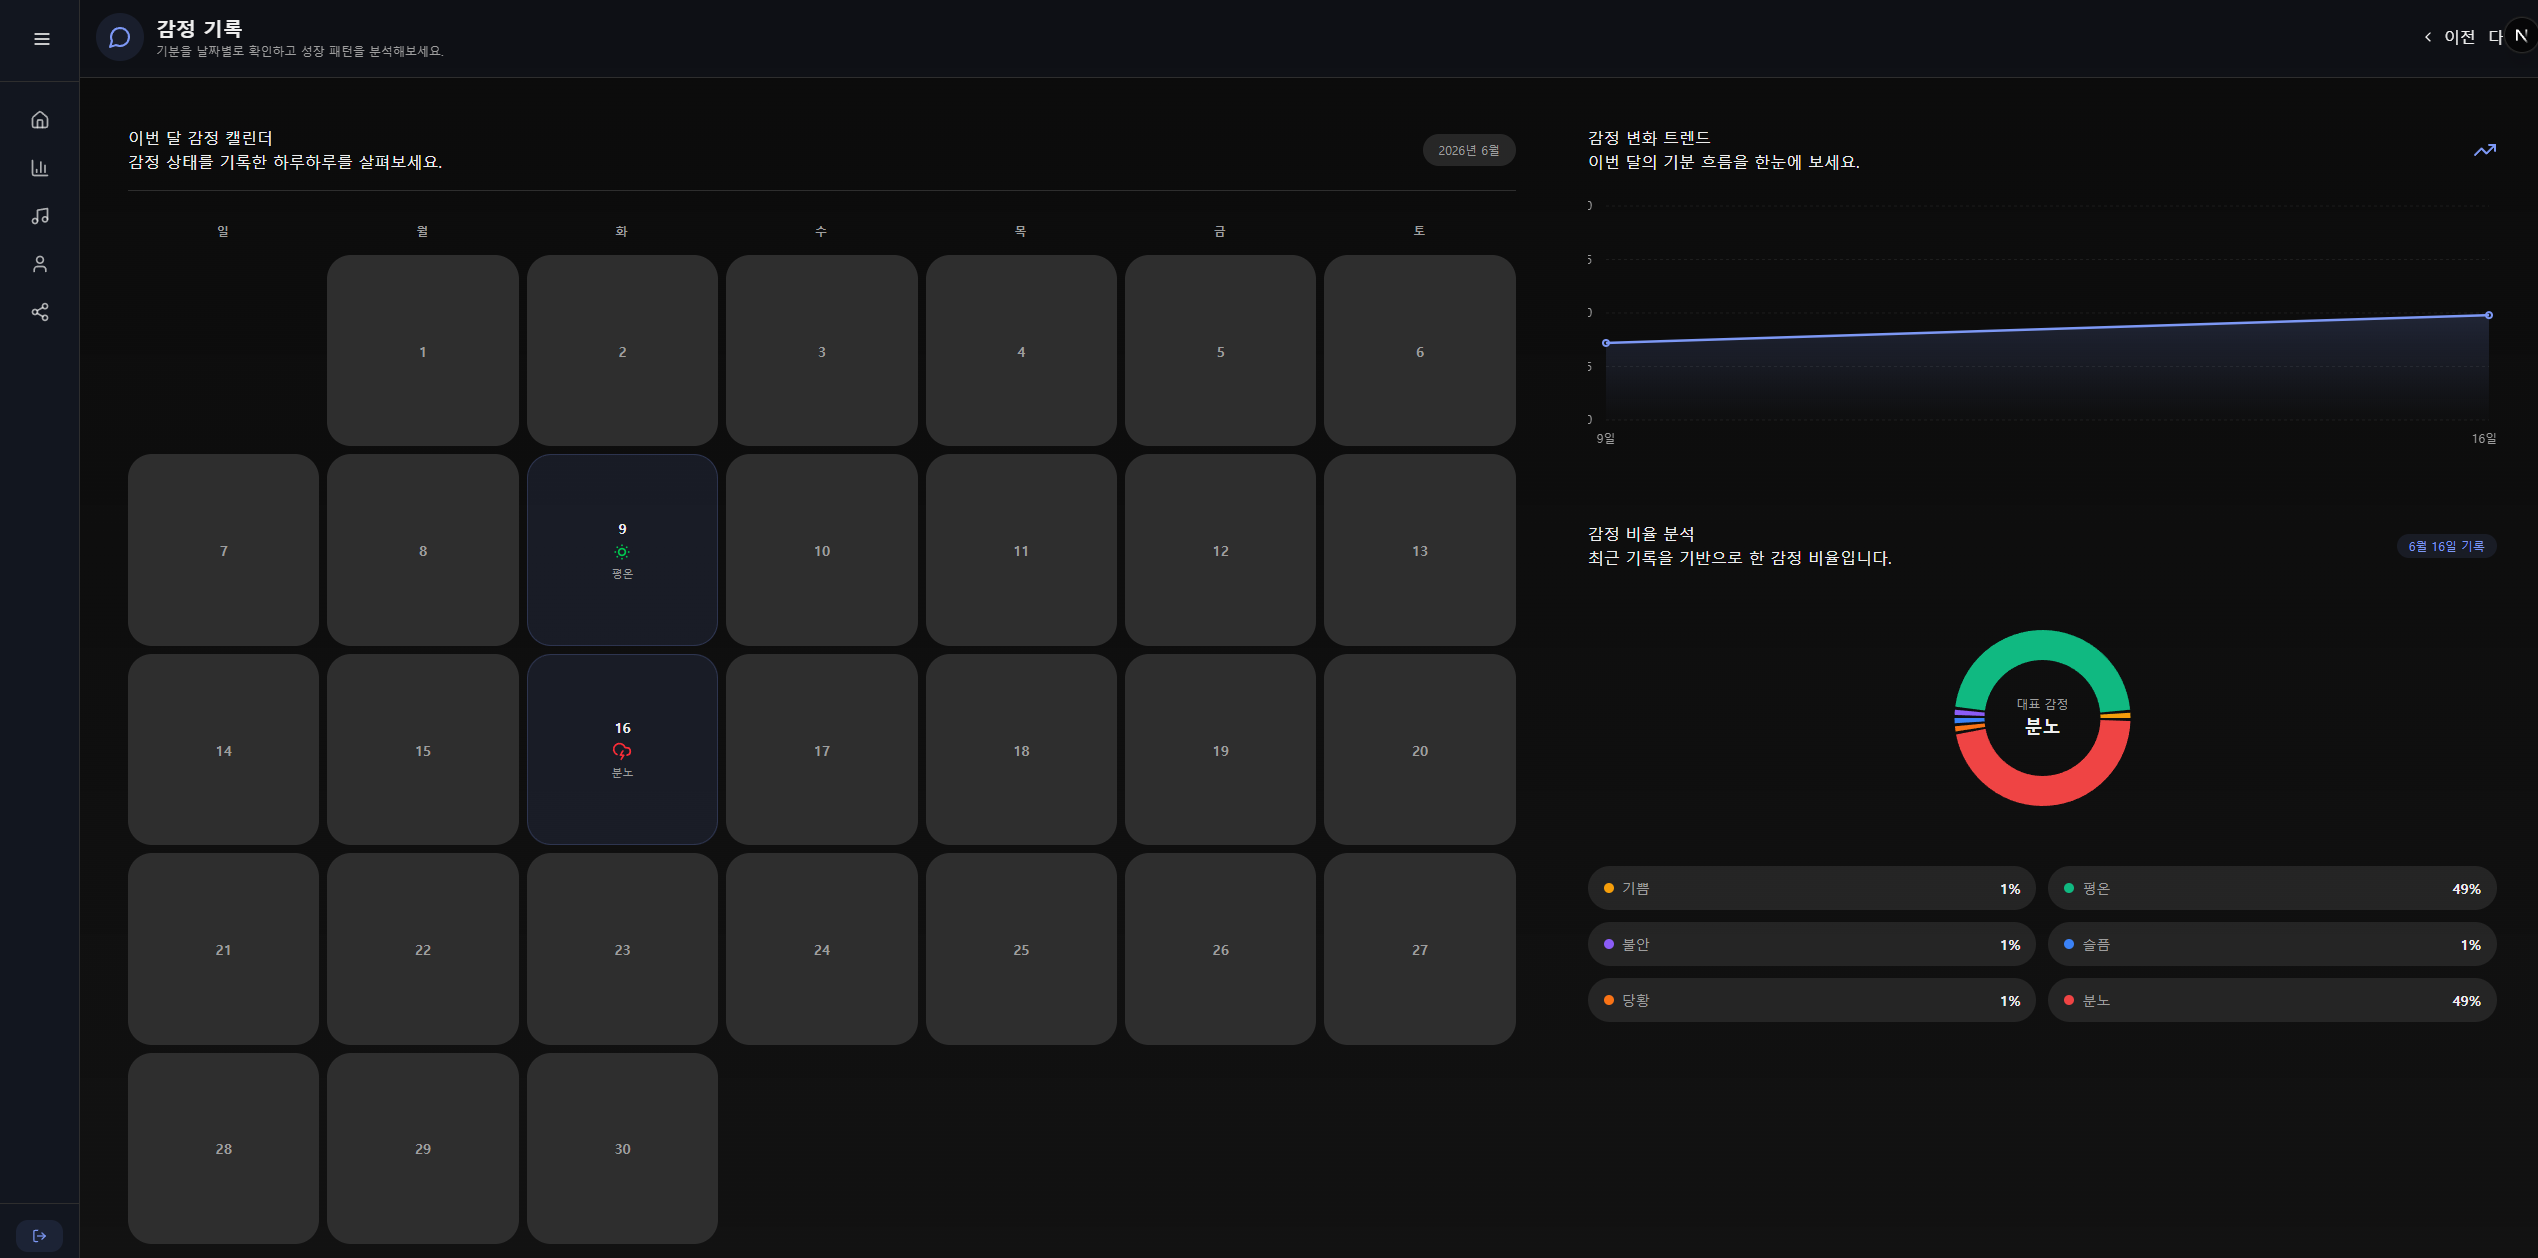Open calendar day 15

pos(423,749)
